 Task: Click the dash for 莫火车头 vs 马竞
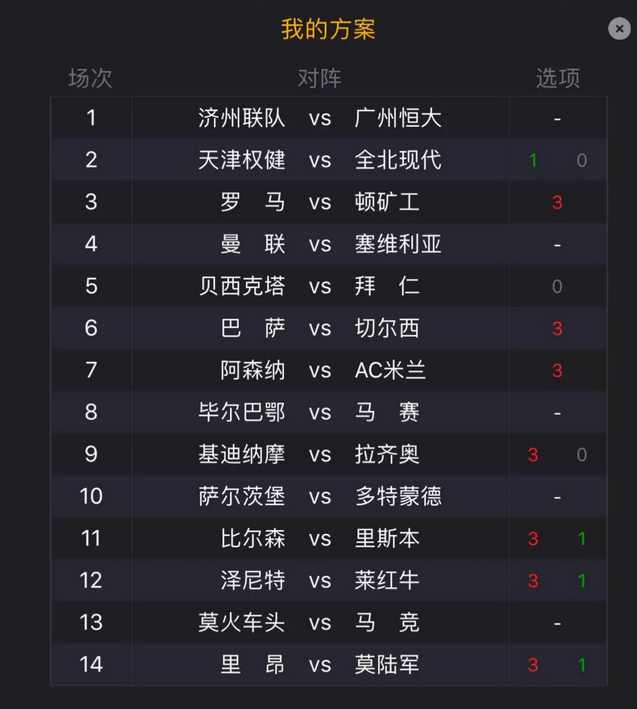click(x=557, y=624)
